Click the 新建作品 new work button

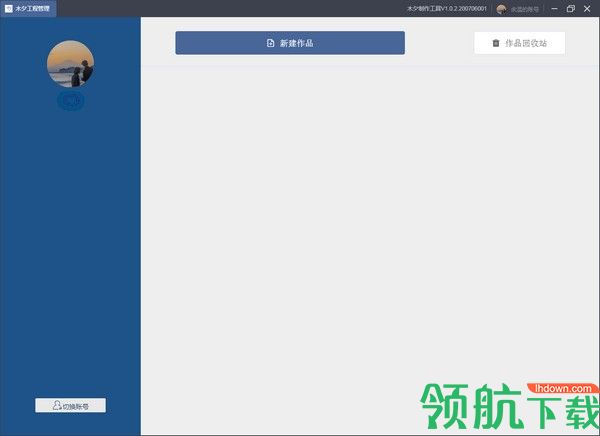pos(290,43)
